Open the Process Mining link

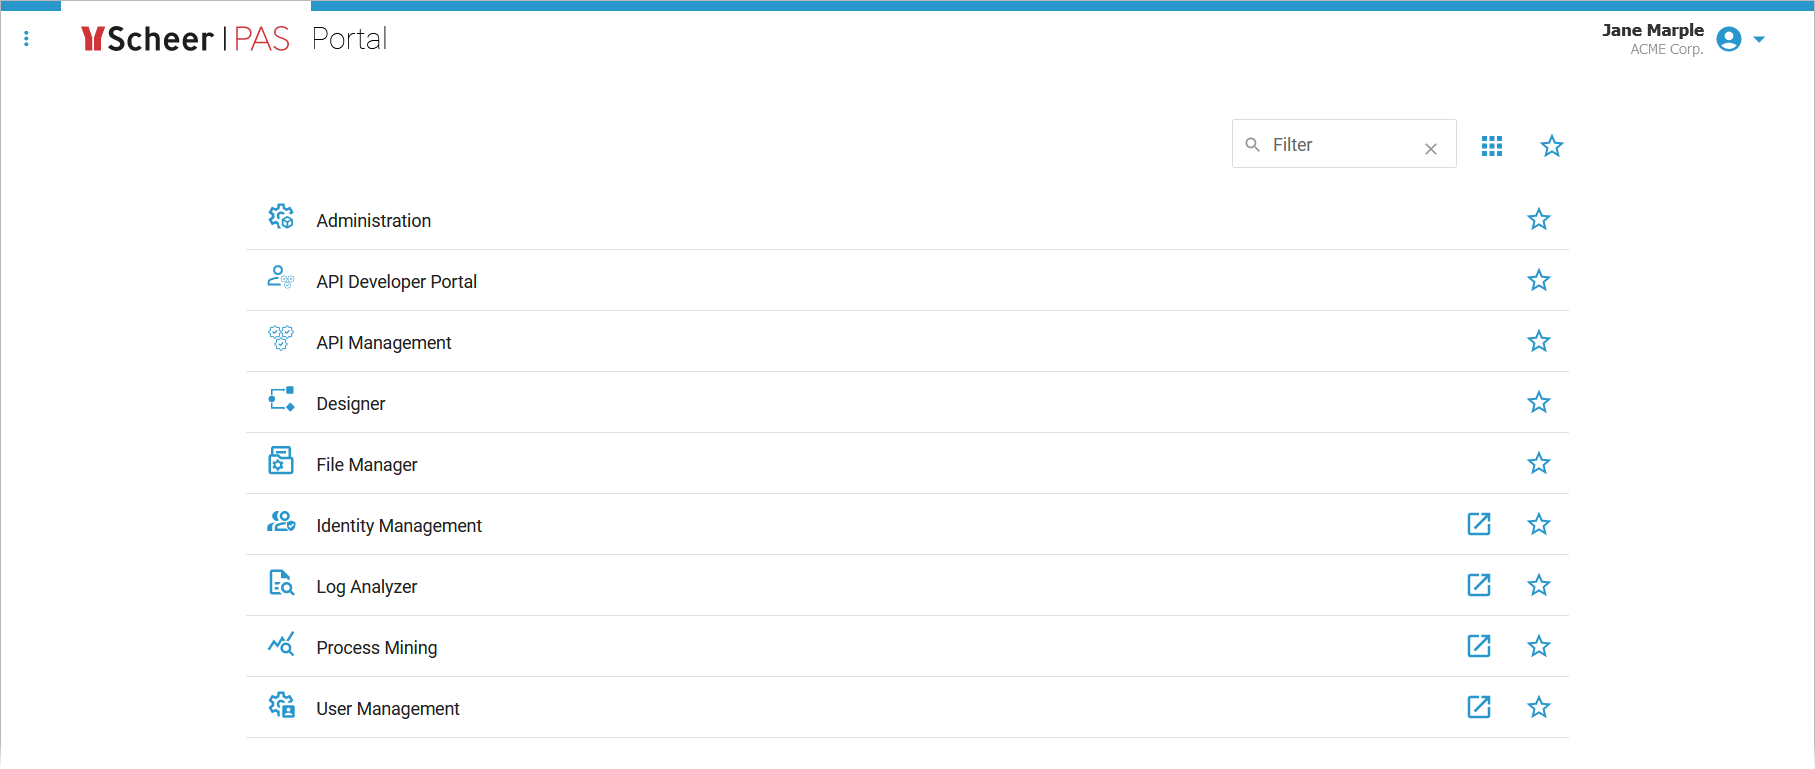[x=377, y=648]
